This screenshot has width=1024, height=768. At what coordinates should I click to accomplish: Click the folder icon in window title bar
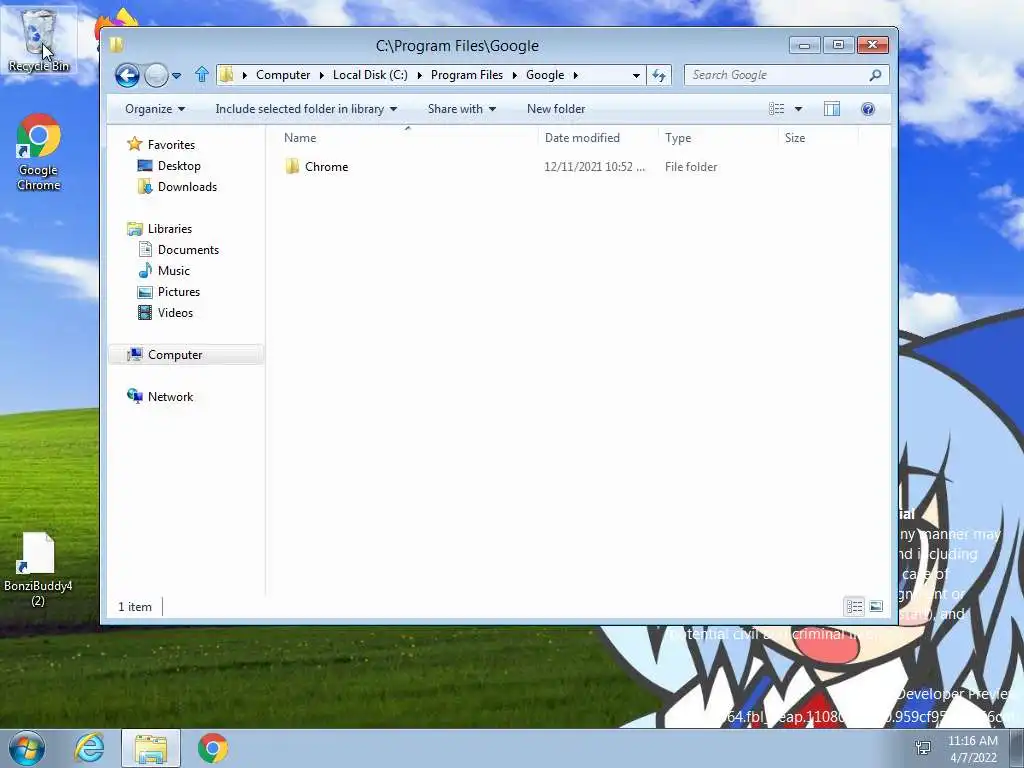pos(118,44)
